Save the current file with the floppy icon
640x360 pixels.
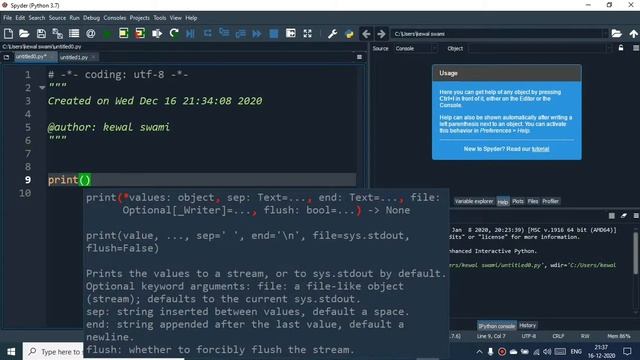[x=41, y=33]
